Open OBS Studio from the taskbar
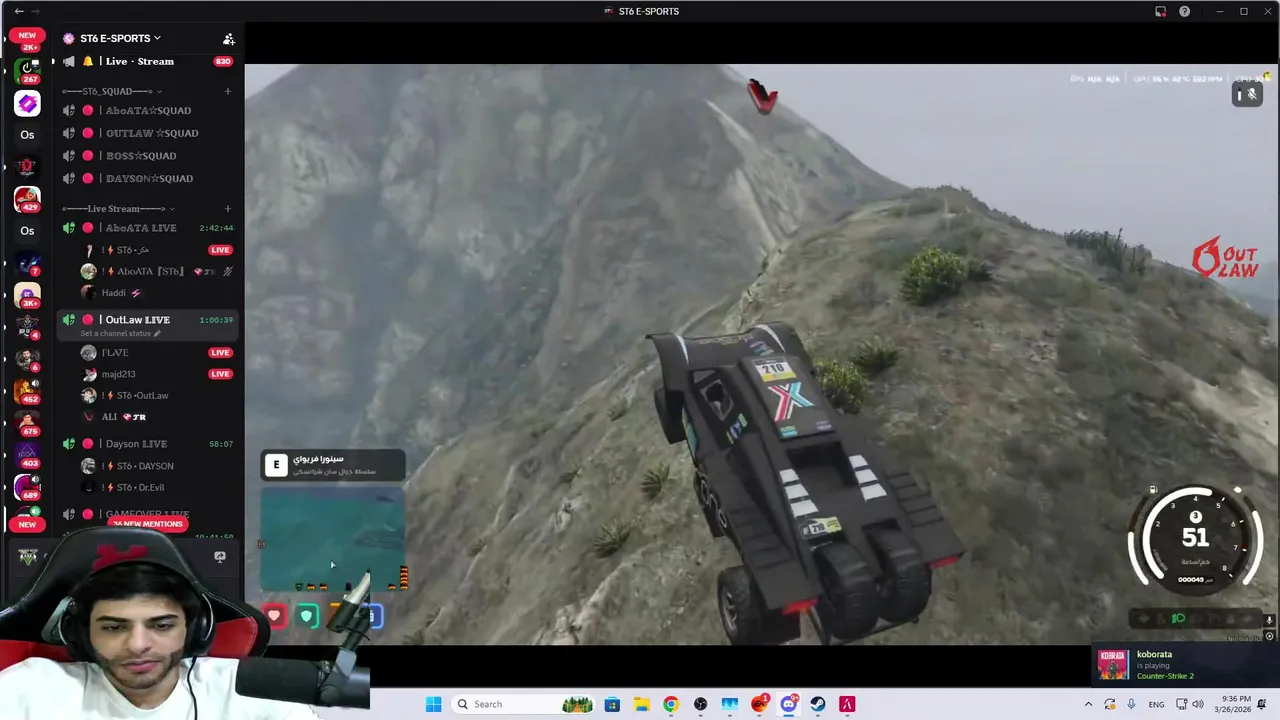1280x720 pixels. (x=700, y=704)
